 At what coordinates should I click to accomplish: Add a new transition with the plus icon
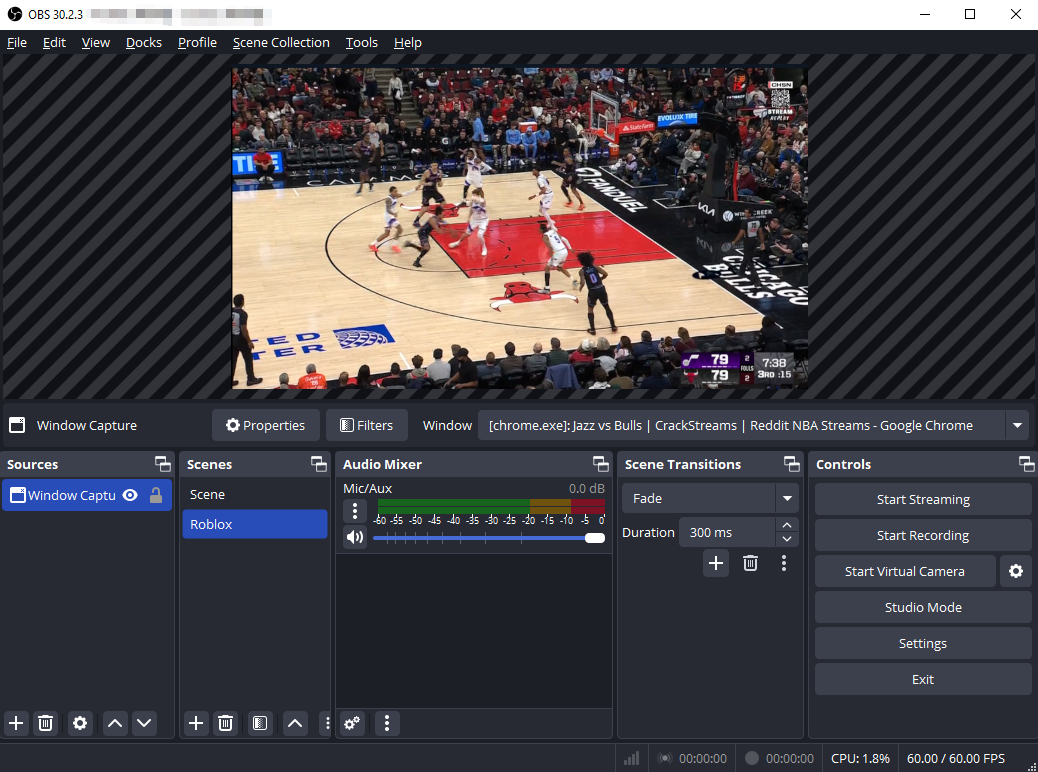pos(716,563)
